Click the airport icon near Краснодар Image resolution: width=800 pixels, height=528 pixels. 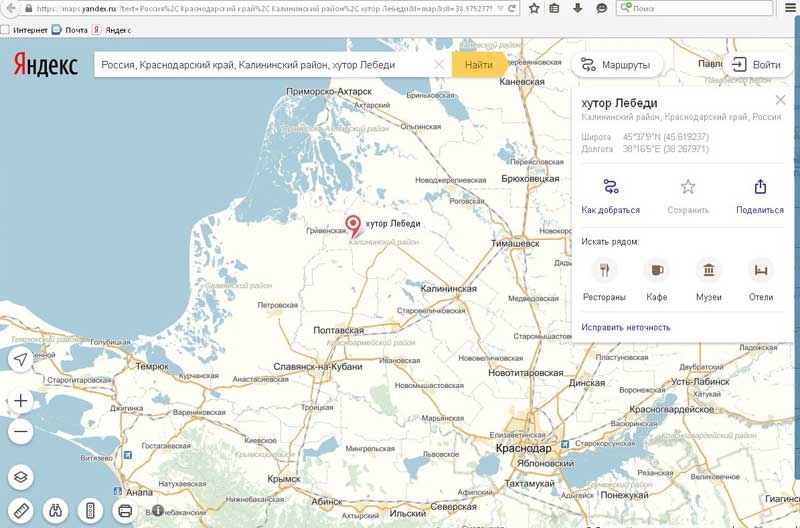click(565, 444)
